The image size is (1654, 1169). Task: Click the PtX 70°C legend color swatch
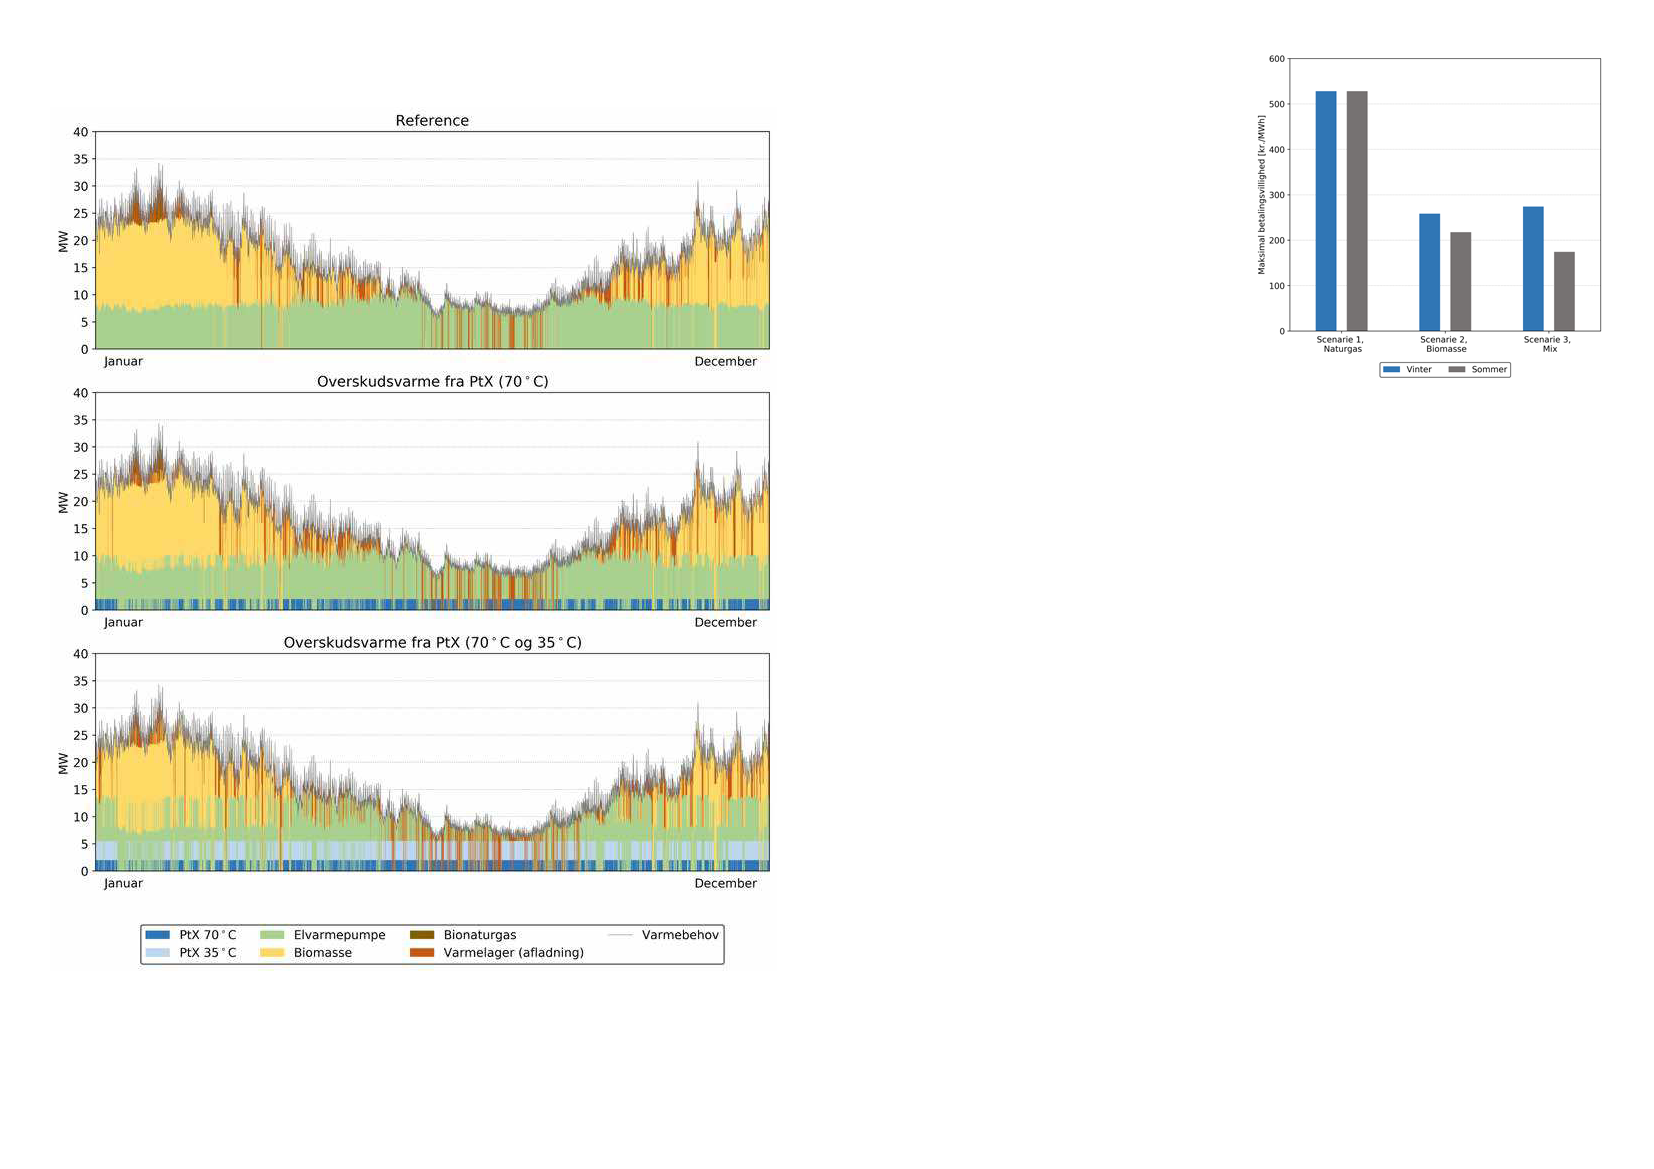coord(157,935)
